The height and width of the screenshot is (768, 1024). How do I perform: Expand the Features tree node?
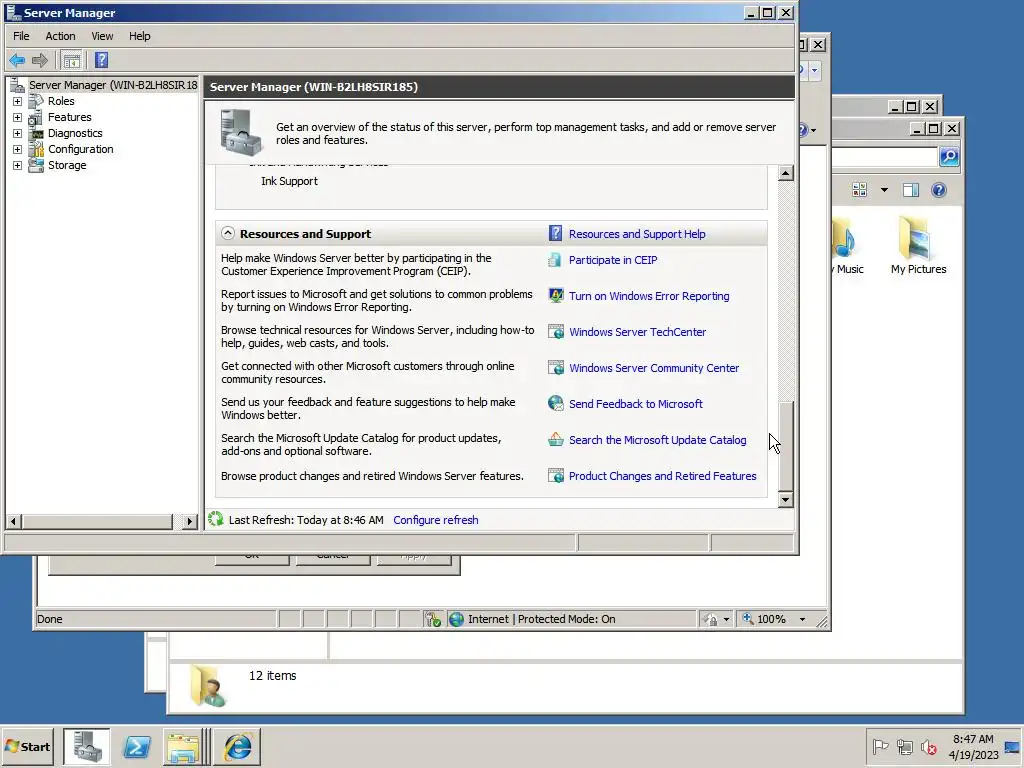(18, 118)
